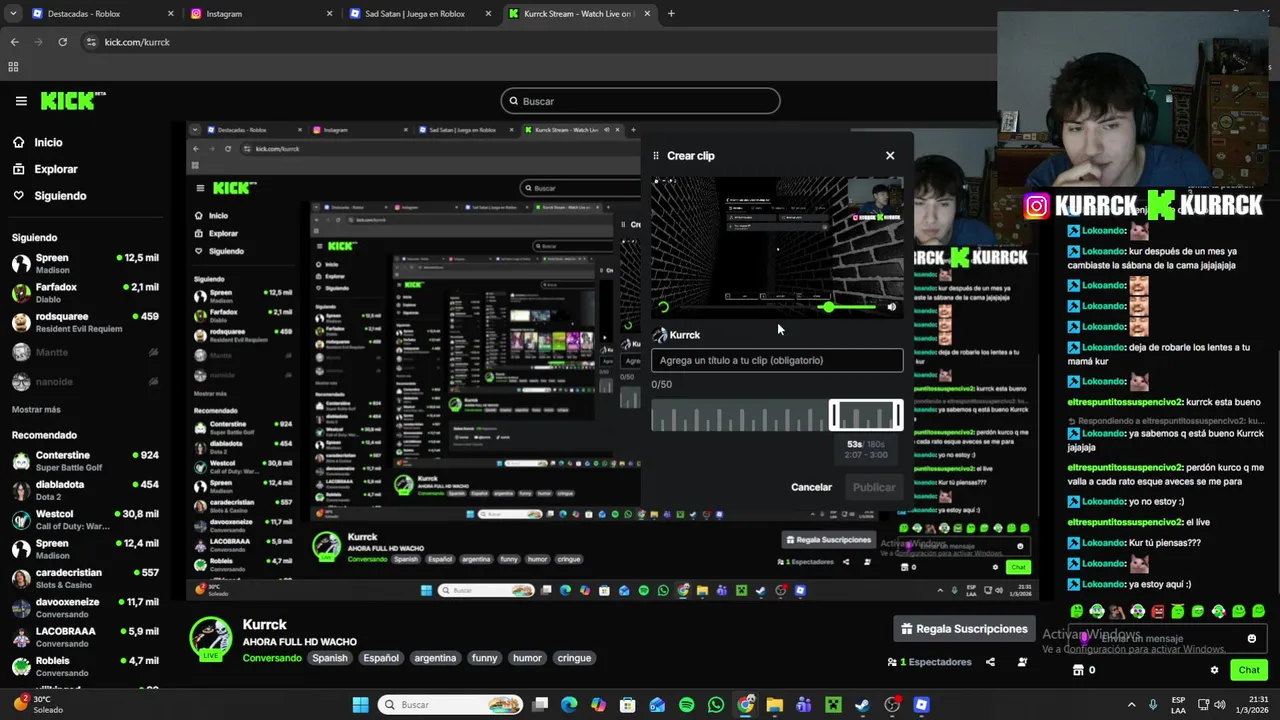Click the share icon beside Espectadores
Viewport: 1280px width, 720px height.
click(x=990, y=662)
